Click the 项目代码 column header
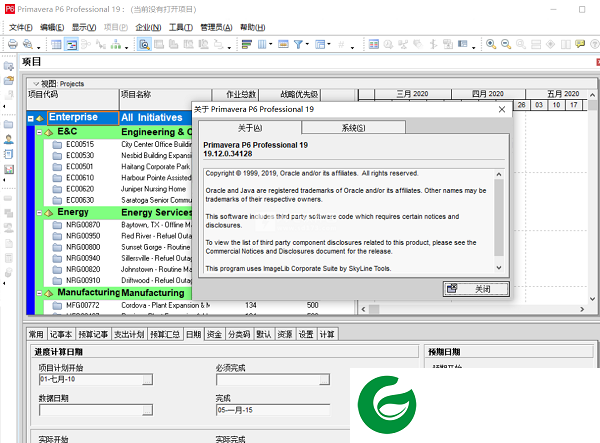 pos(73,99)
